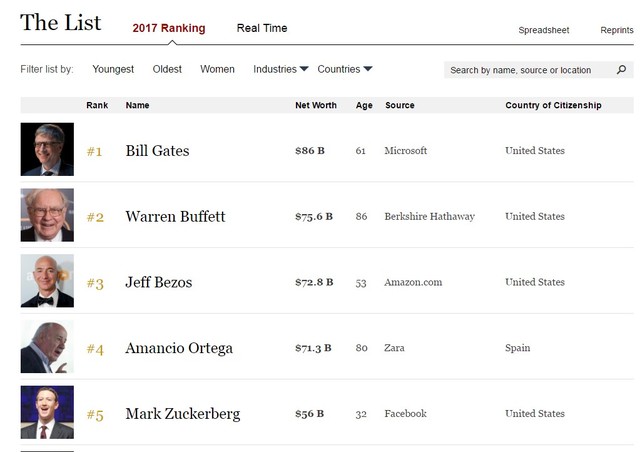Viewport: 640px width, 452px height.
Task: Select Amancio Ortega's photo
Action: point(47,348)
